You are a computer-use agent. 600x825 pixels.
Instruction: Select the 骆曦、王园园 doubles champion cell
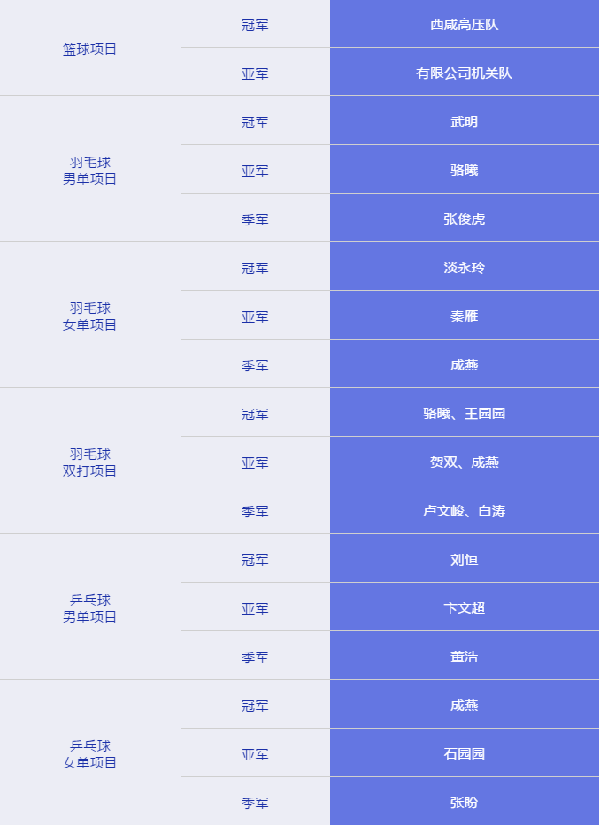point(464,412)
